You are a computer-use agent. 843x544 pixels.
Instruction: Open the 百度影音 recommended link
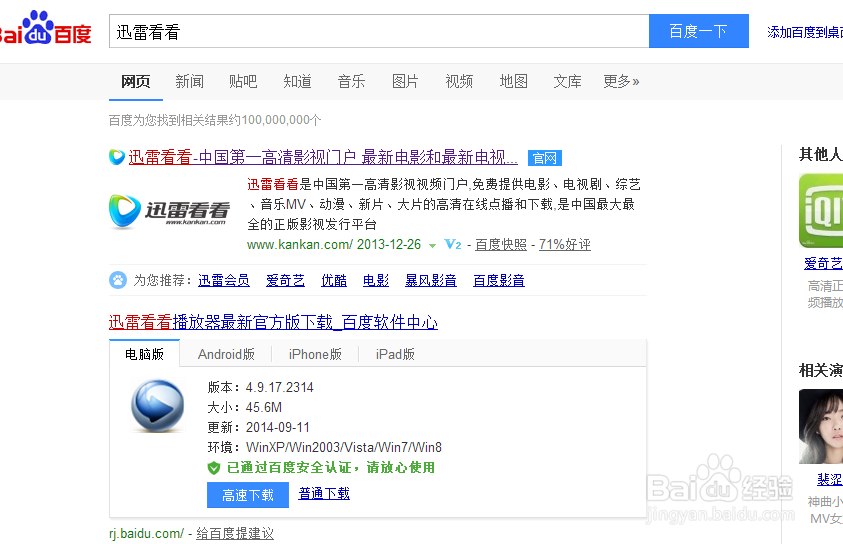click(x=499, y=280)
